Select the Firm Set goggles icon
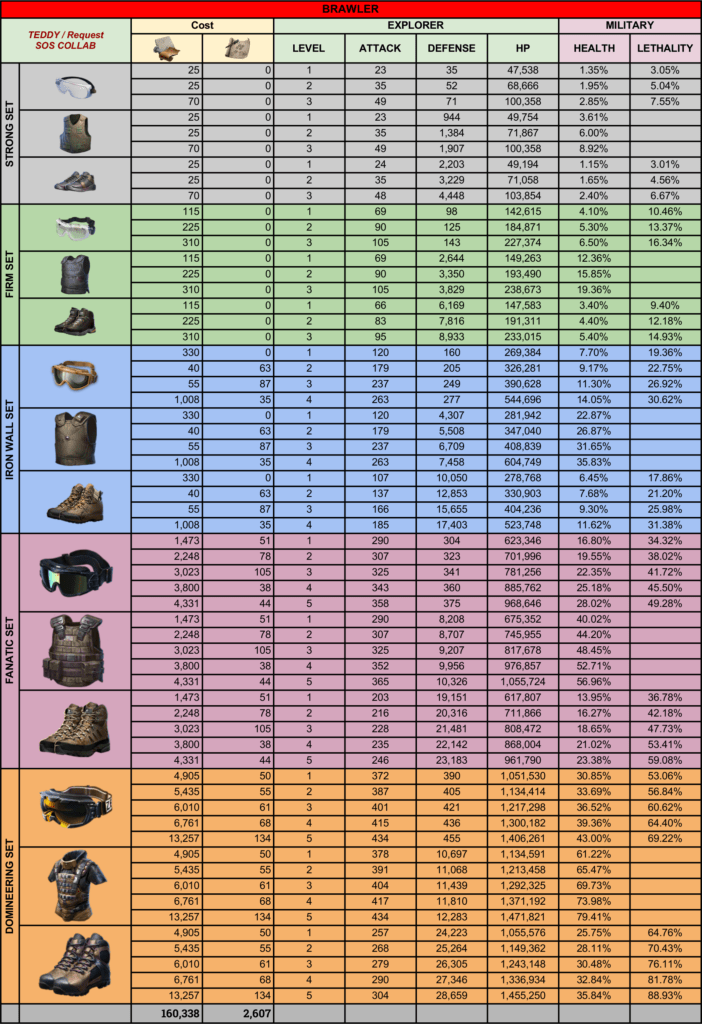Screen dimensions: 702x1024 [x=75, y=228]
